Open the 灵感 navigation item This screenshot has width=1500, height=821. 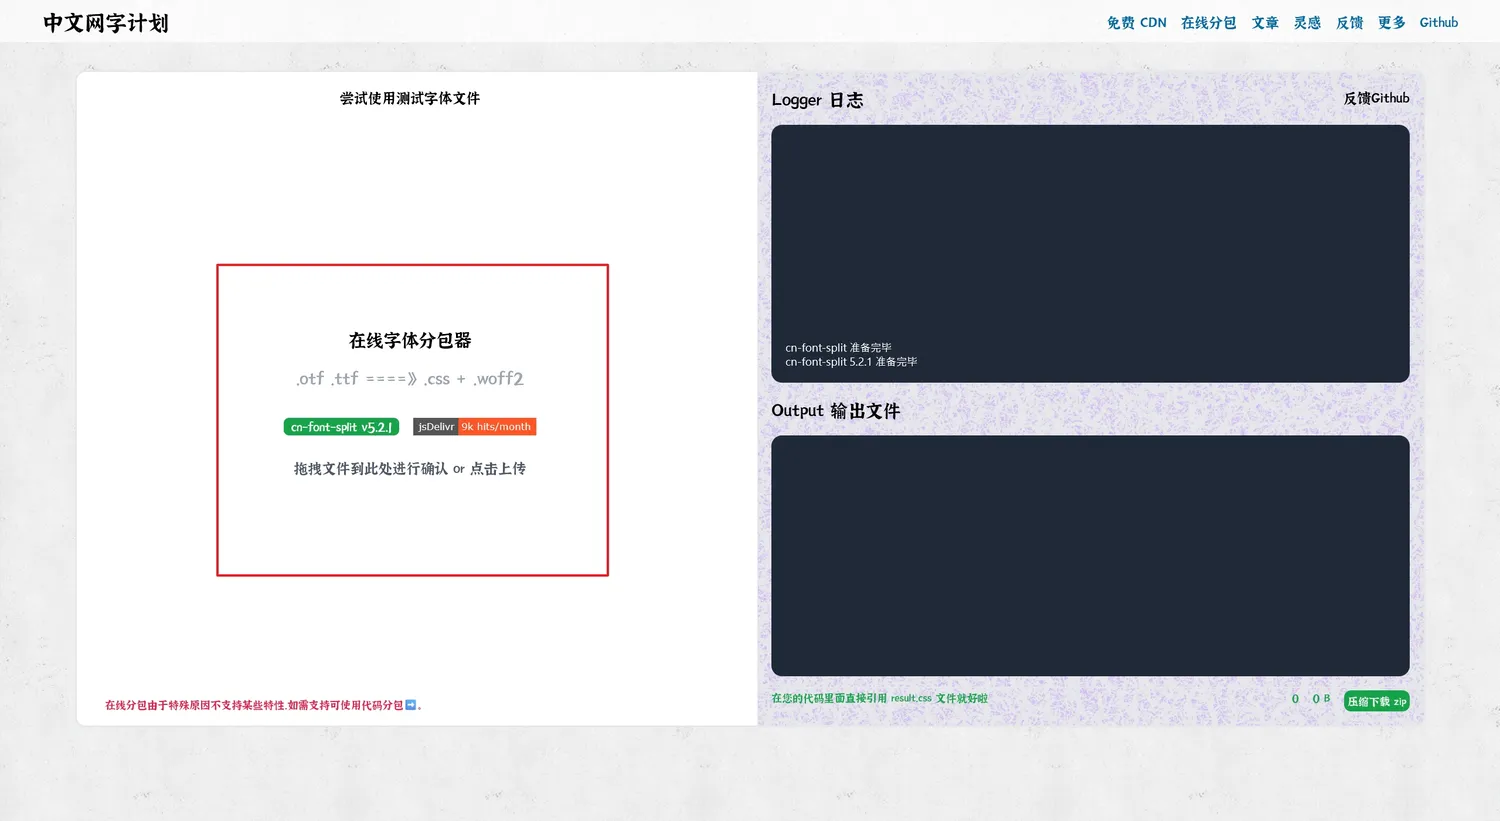(x=1307, y=23)
